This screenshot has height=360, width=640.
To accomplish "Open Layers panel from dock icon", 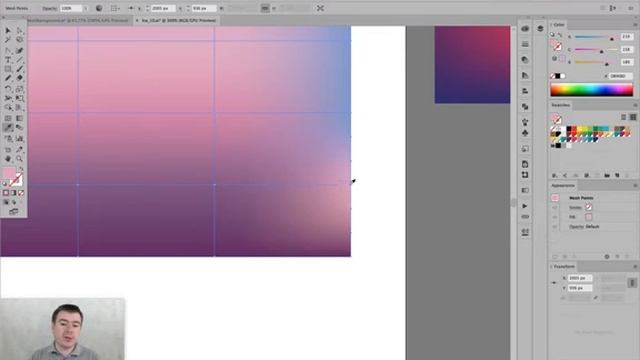I will (x=540, y=29).
